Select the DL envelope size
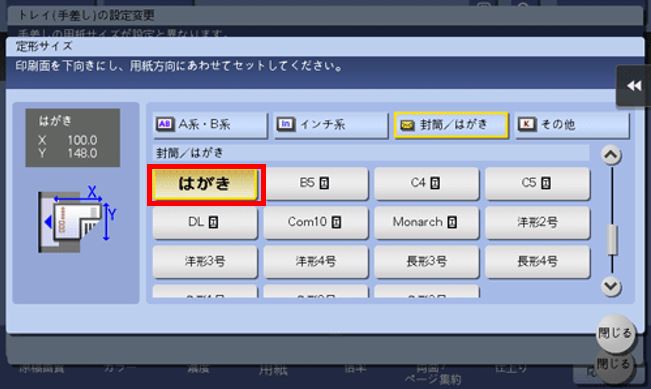This screenshot has width=651, height=389. 205,222
